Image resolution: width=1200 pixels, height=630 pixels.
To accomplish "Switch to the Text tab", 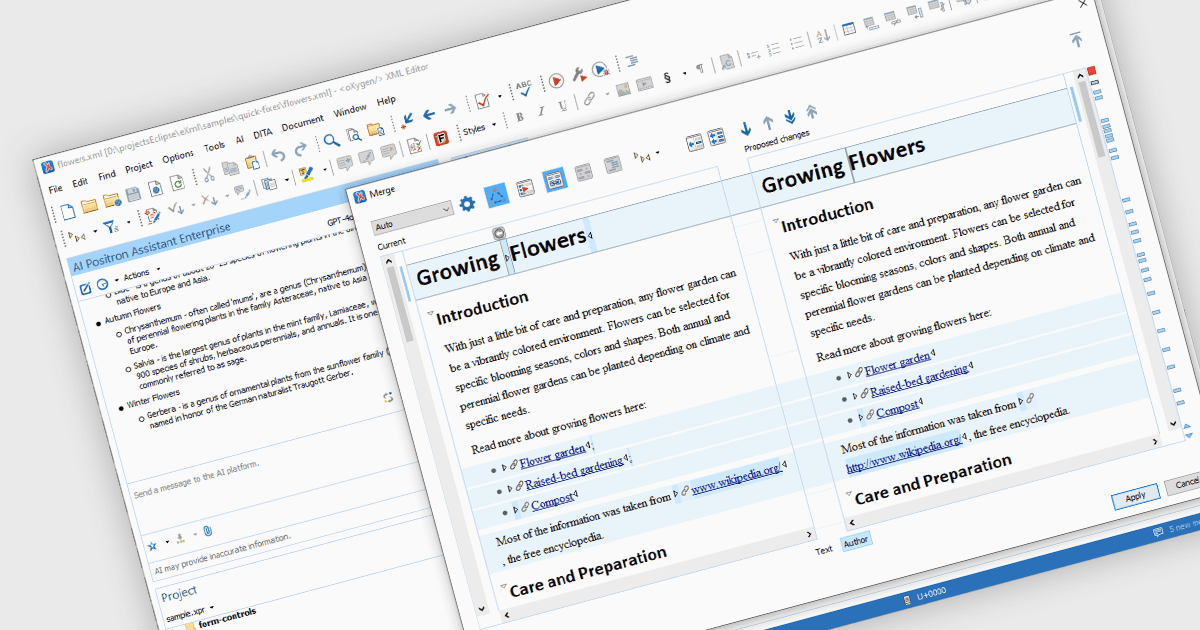I will 823,550.
